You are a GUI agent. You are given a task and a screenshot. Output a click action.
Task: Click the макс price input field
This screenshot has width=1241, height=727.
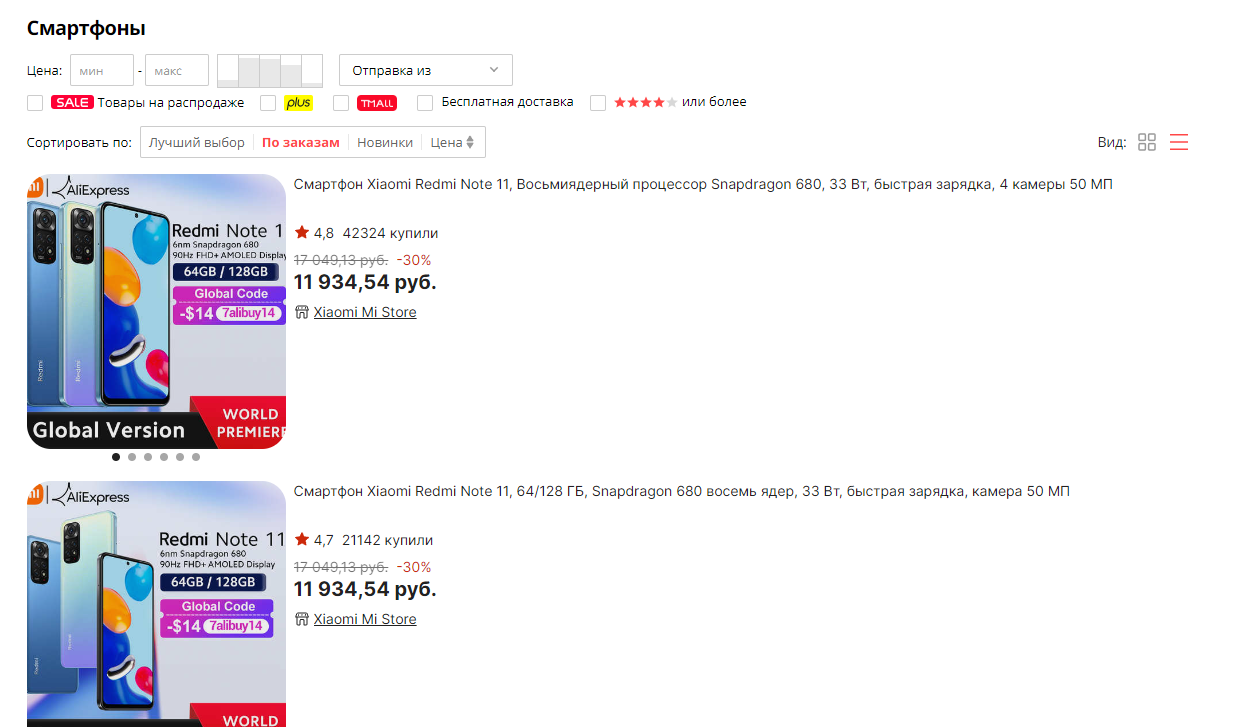[177, 70]
